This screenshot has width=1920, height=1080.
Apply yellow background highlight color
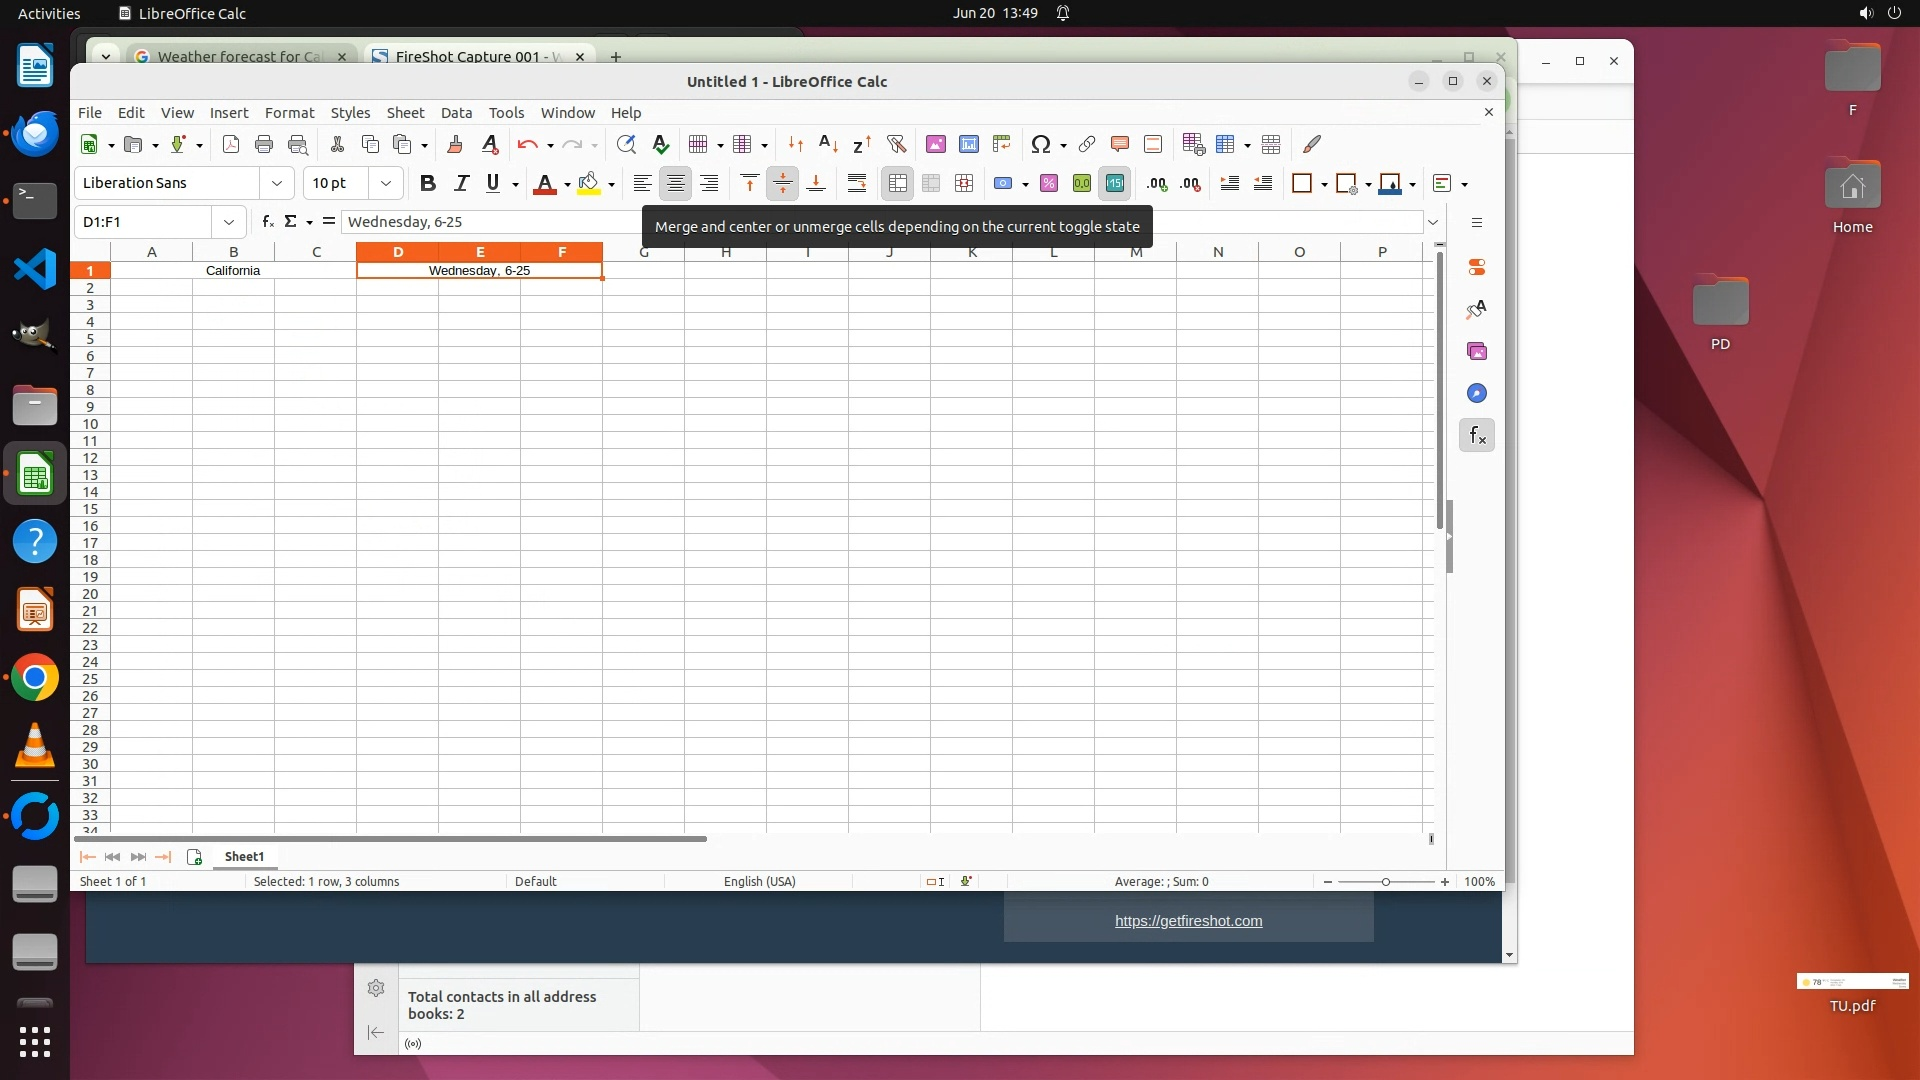[x=589, y=183]
